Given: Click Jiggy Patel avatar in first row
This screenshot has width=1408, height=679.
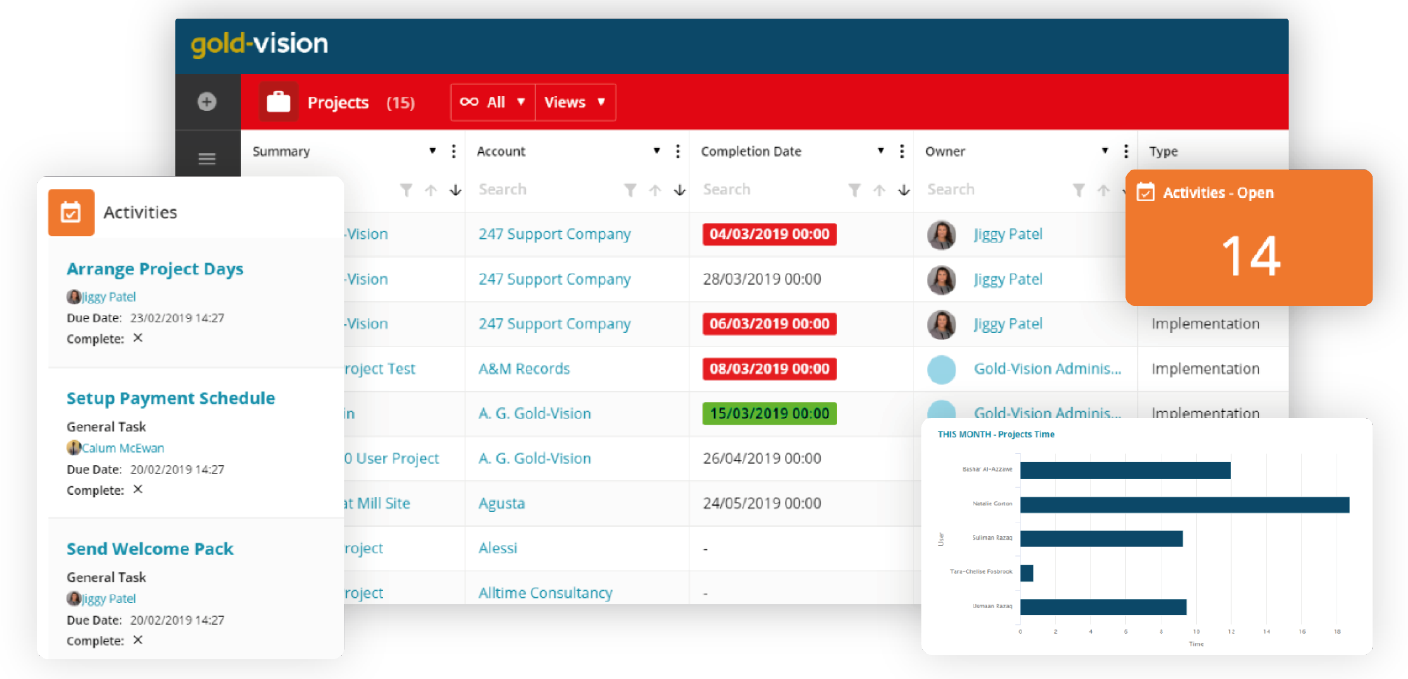Looking at the screenshot, I should coord(941,235).
